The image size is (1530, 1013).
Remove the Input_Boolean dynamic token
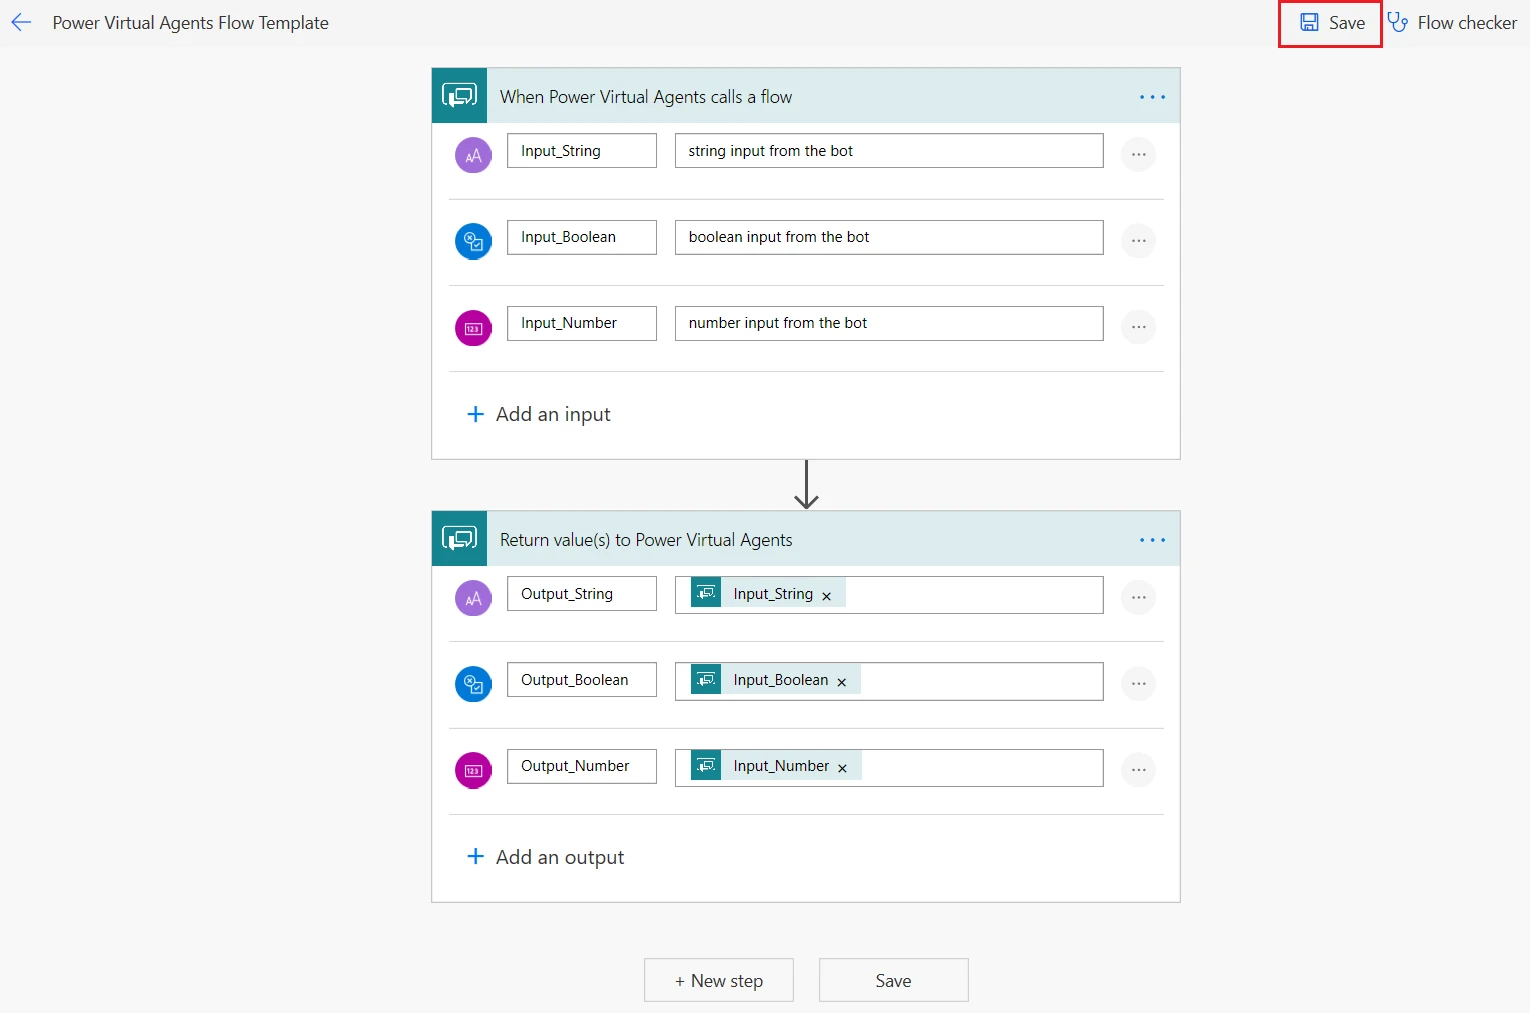click(842, 682)
